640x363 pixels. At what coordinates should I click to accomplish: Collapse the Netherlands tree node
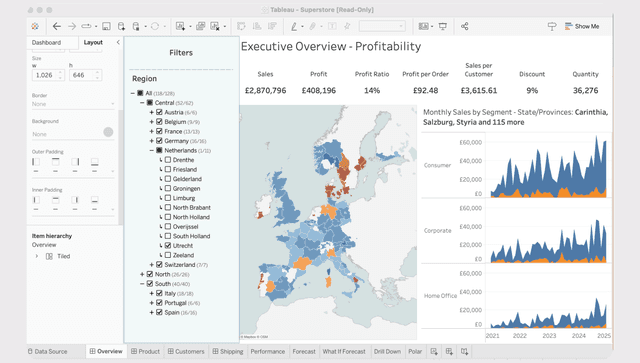[x=151, y=150]
